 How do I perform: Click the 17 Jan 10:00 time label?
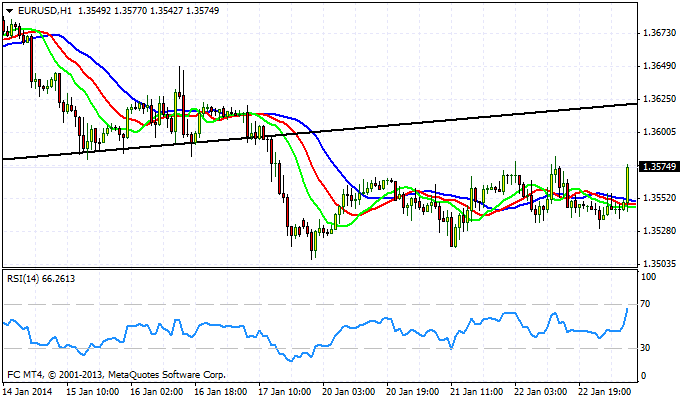click(285, 391)
